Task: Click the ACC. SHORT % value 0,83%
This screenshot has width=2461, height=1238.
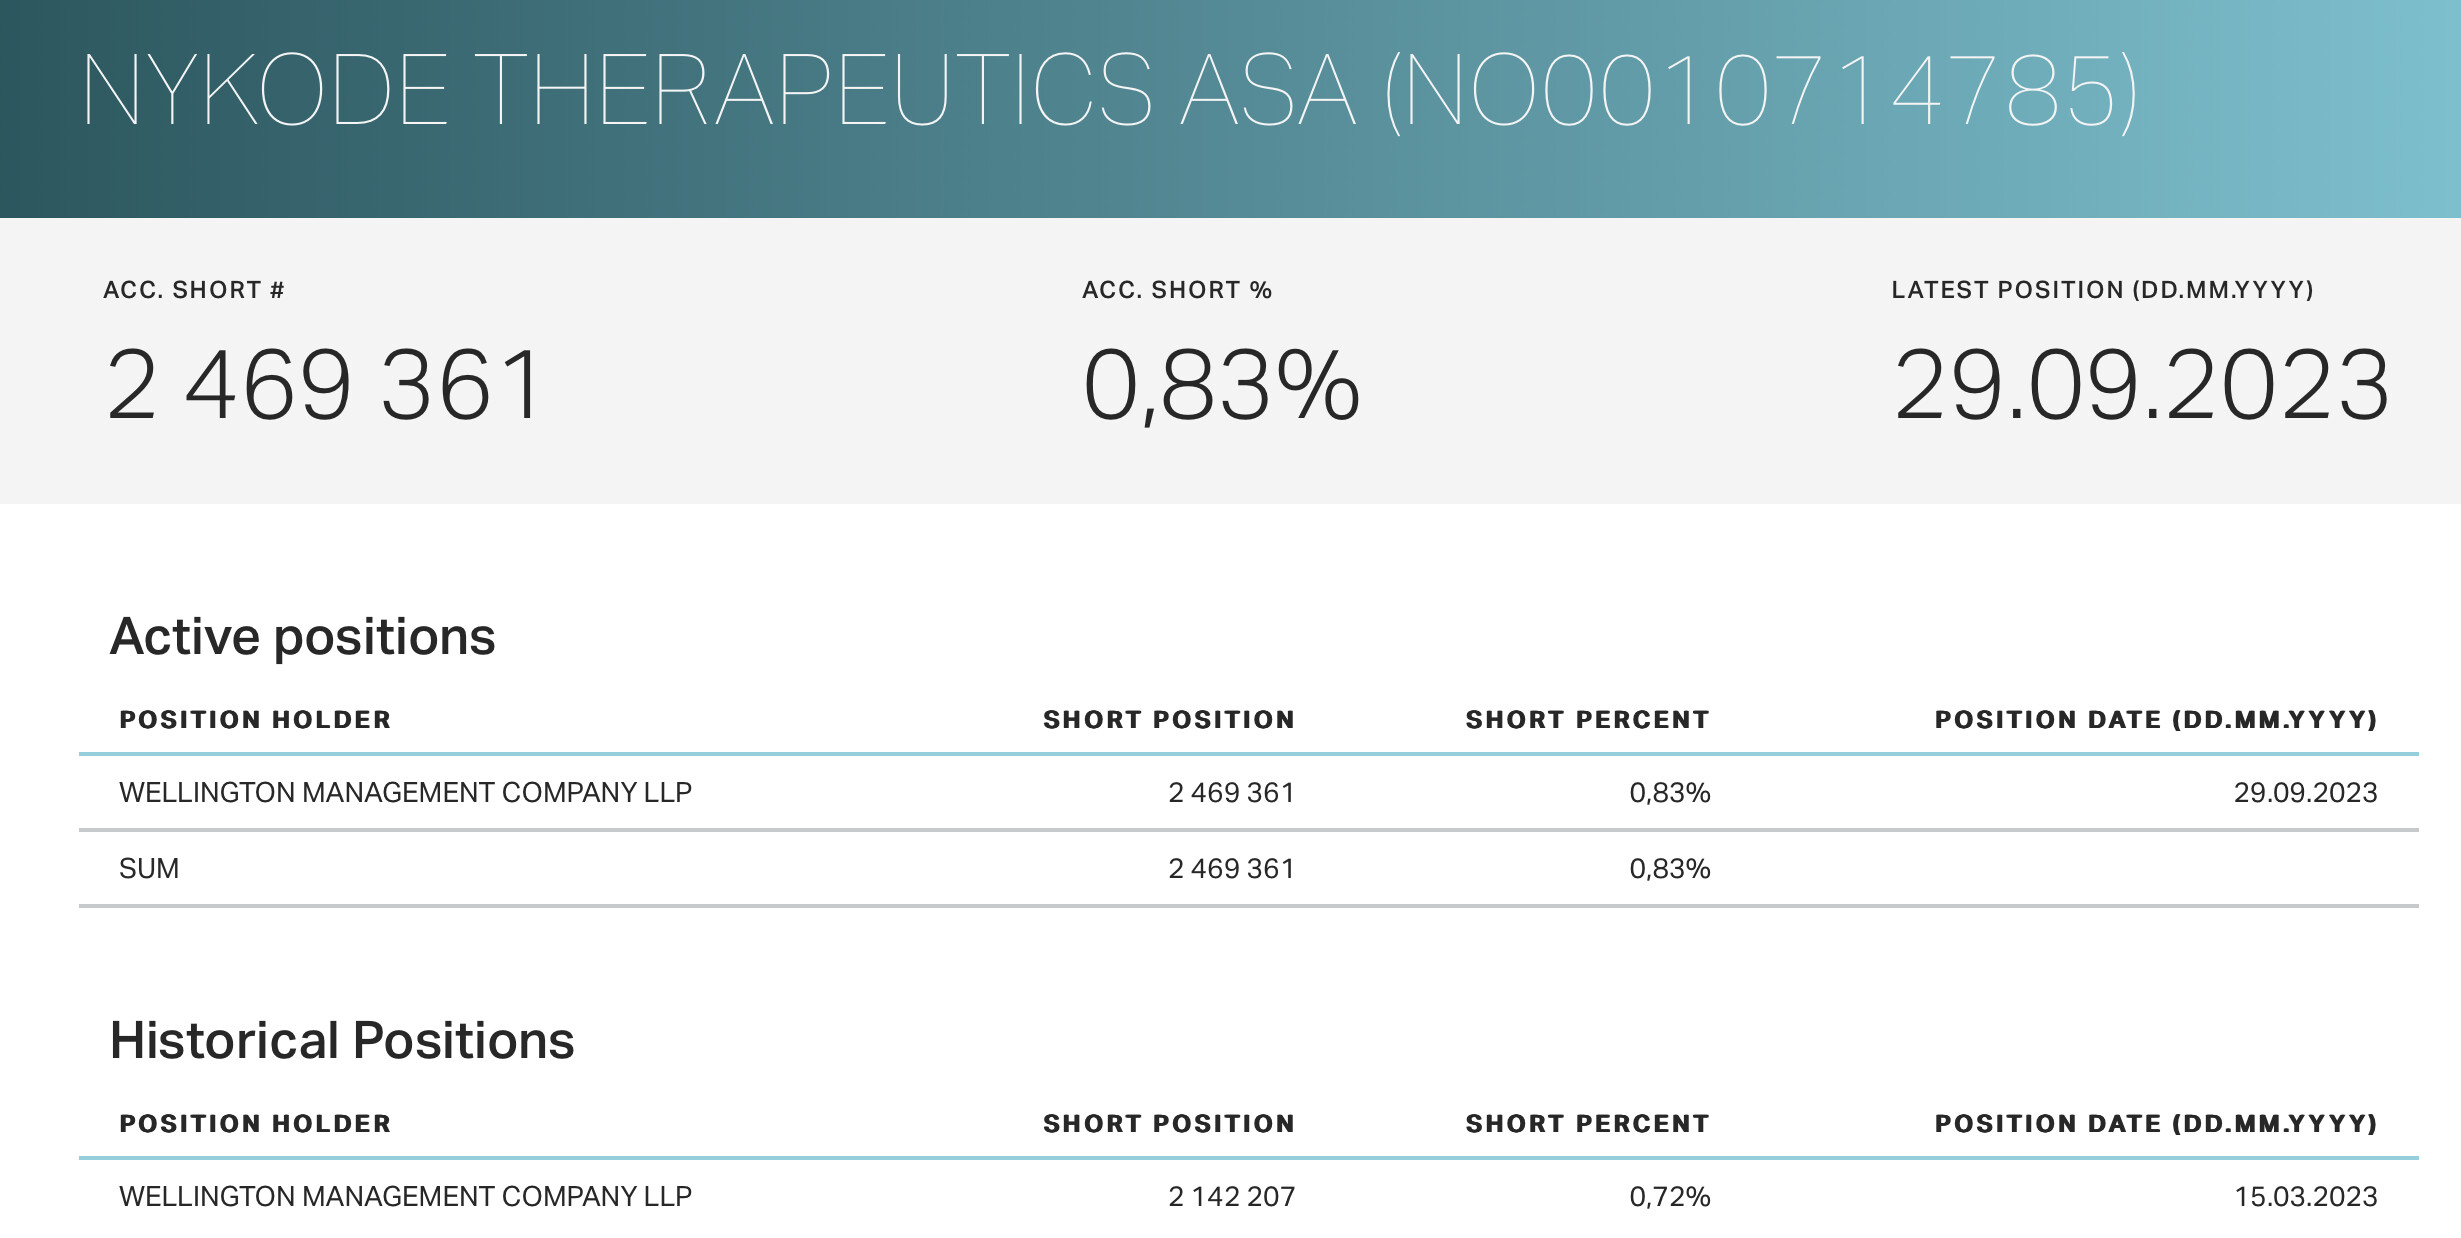Action: pos(1221,385)
